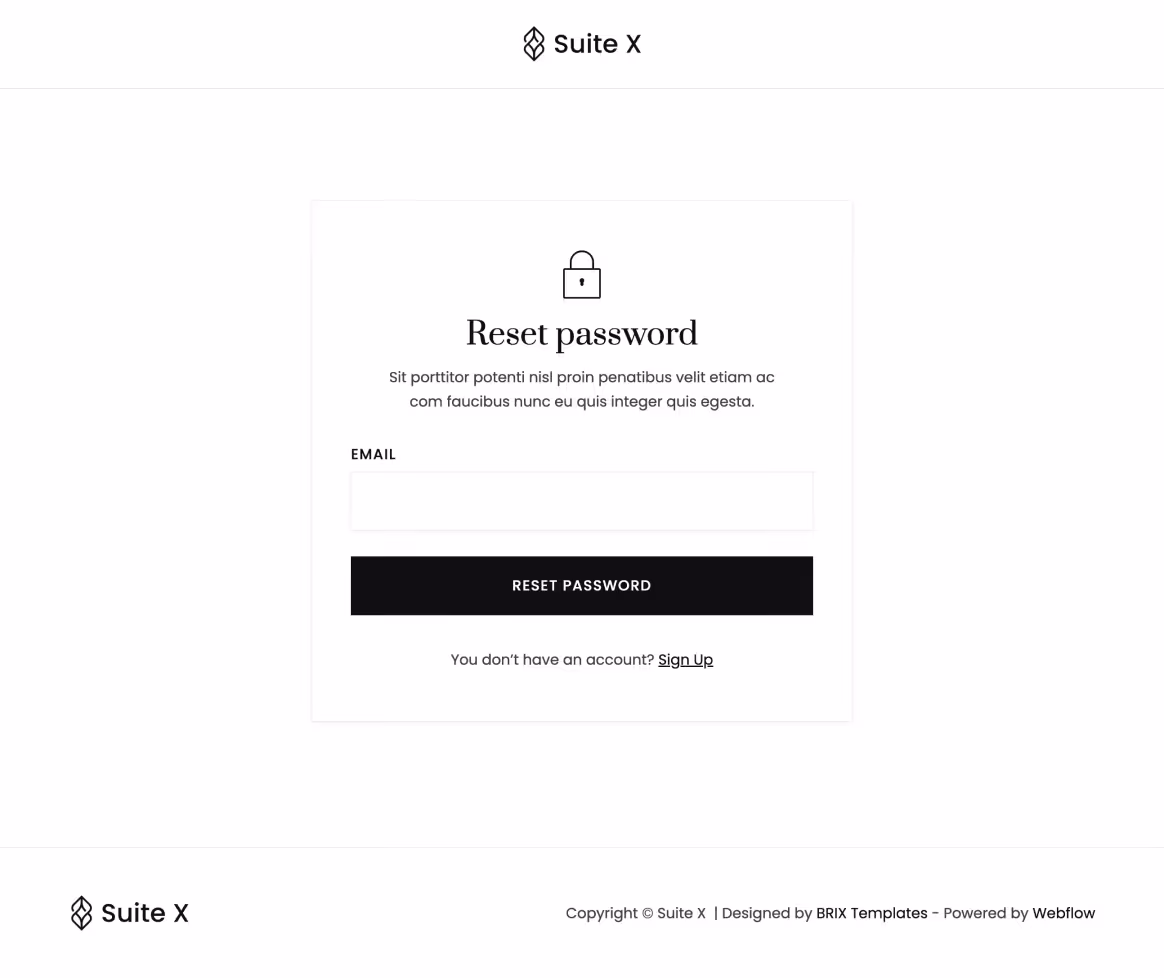Click the diamond-shaped brand mark in header
The height and width of the screenshot is (978, 1164).
click(534, 43)
